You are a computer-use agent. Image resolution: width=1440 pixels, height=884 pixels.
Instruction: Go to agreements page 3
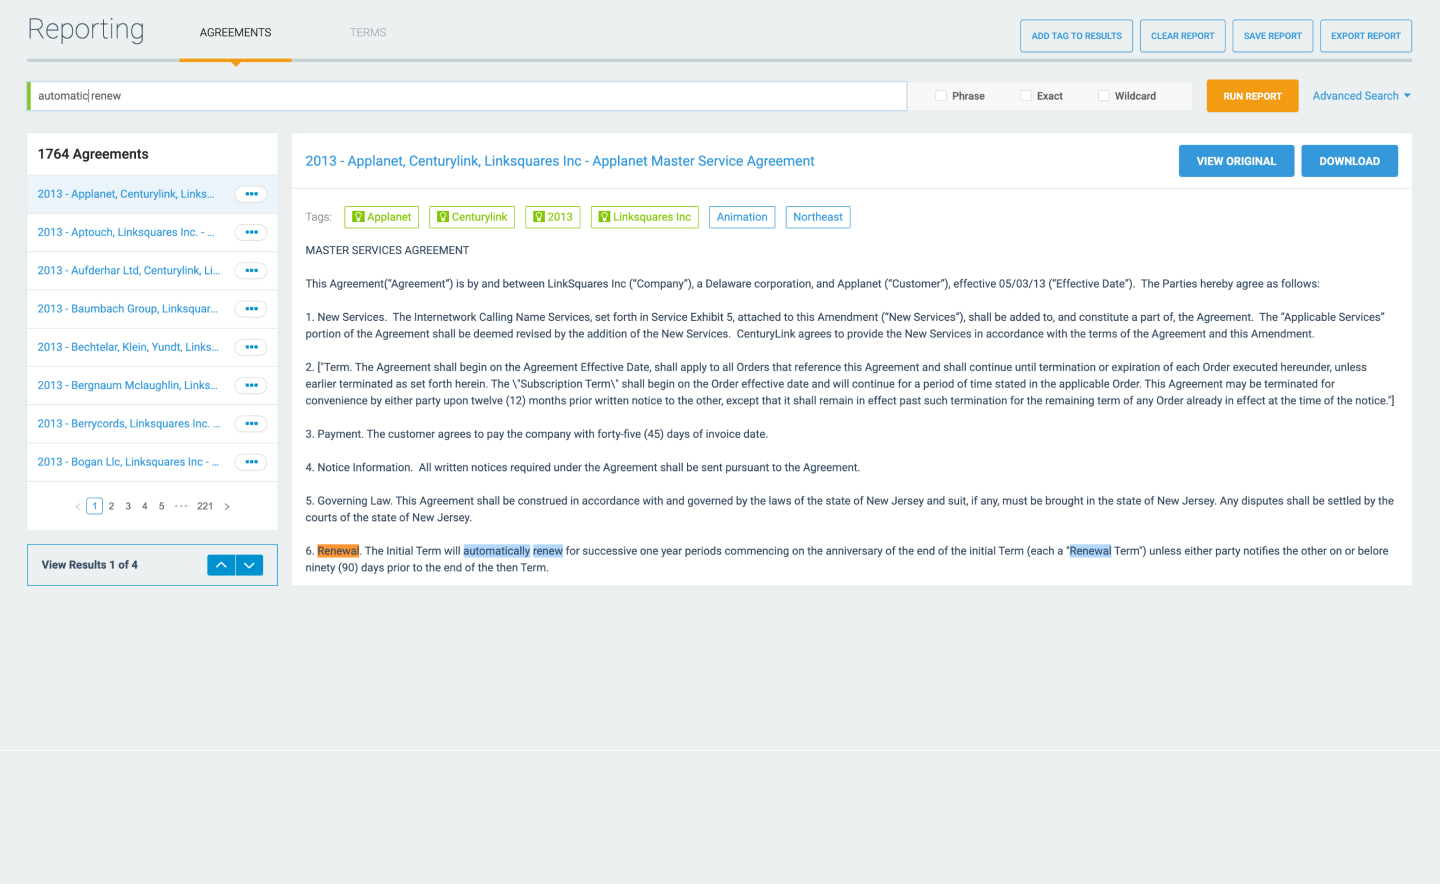pos(128,506)
